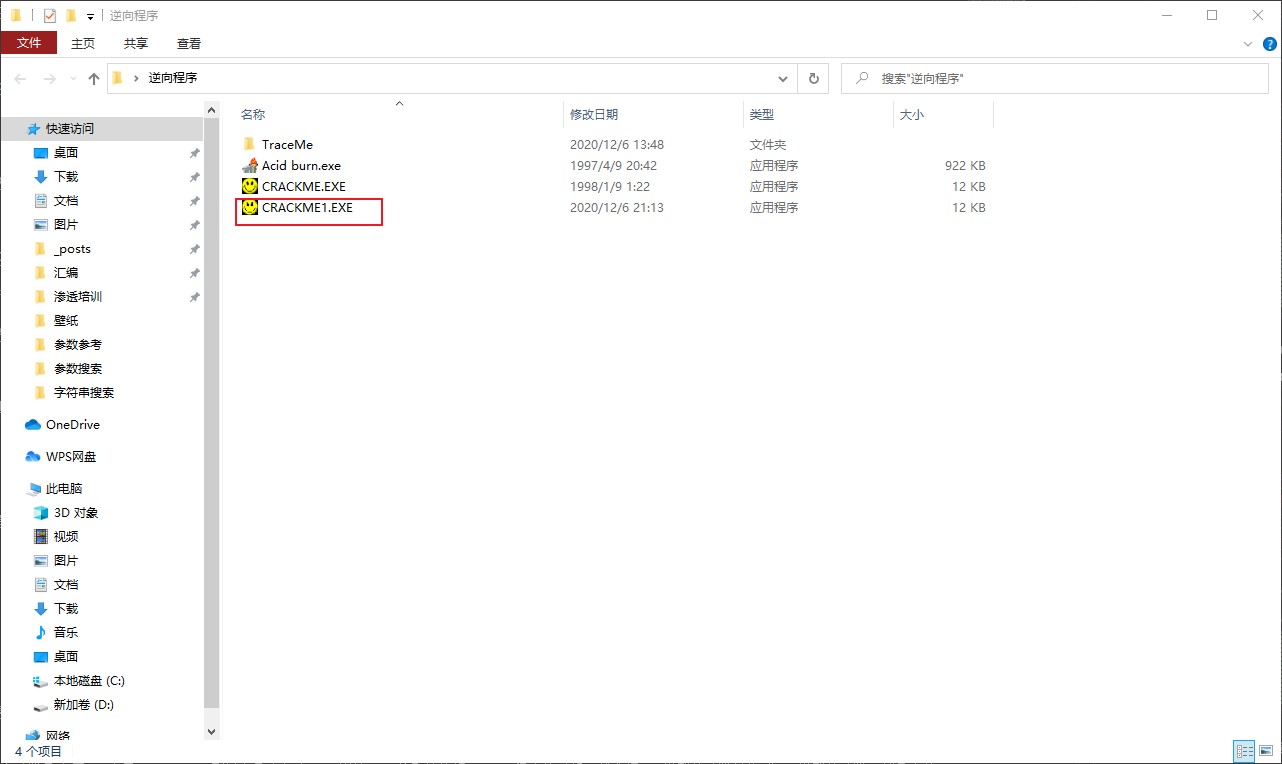Sort files by the 修改日期 column header

point(654,115)
